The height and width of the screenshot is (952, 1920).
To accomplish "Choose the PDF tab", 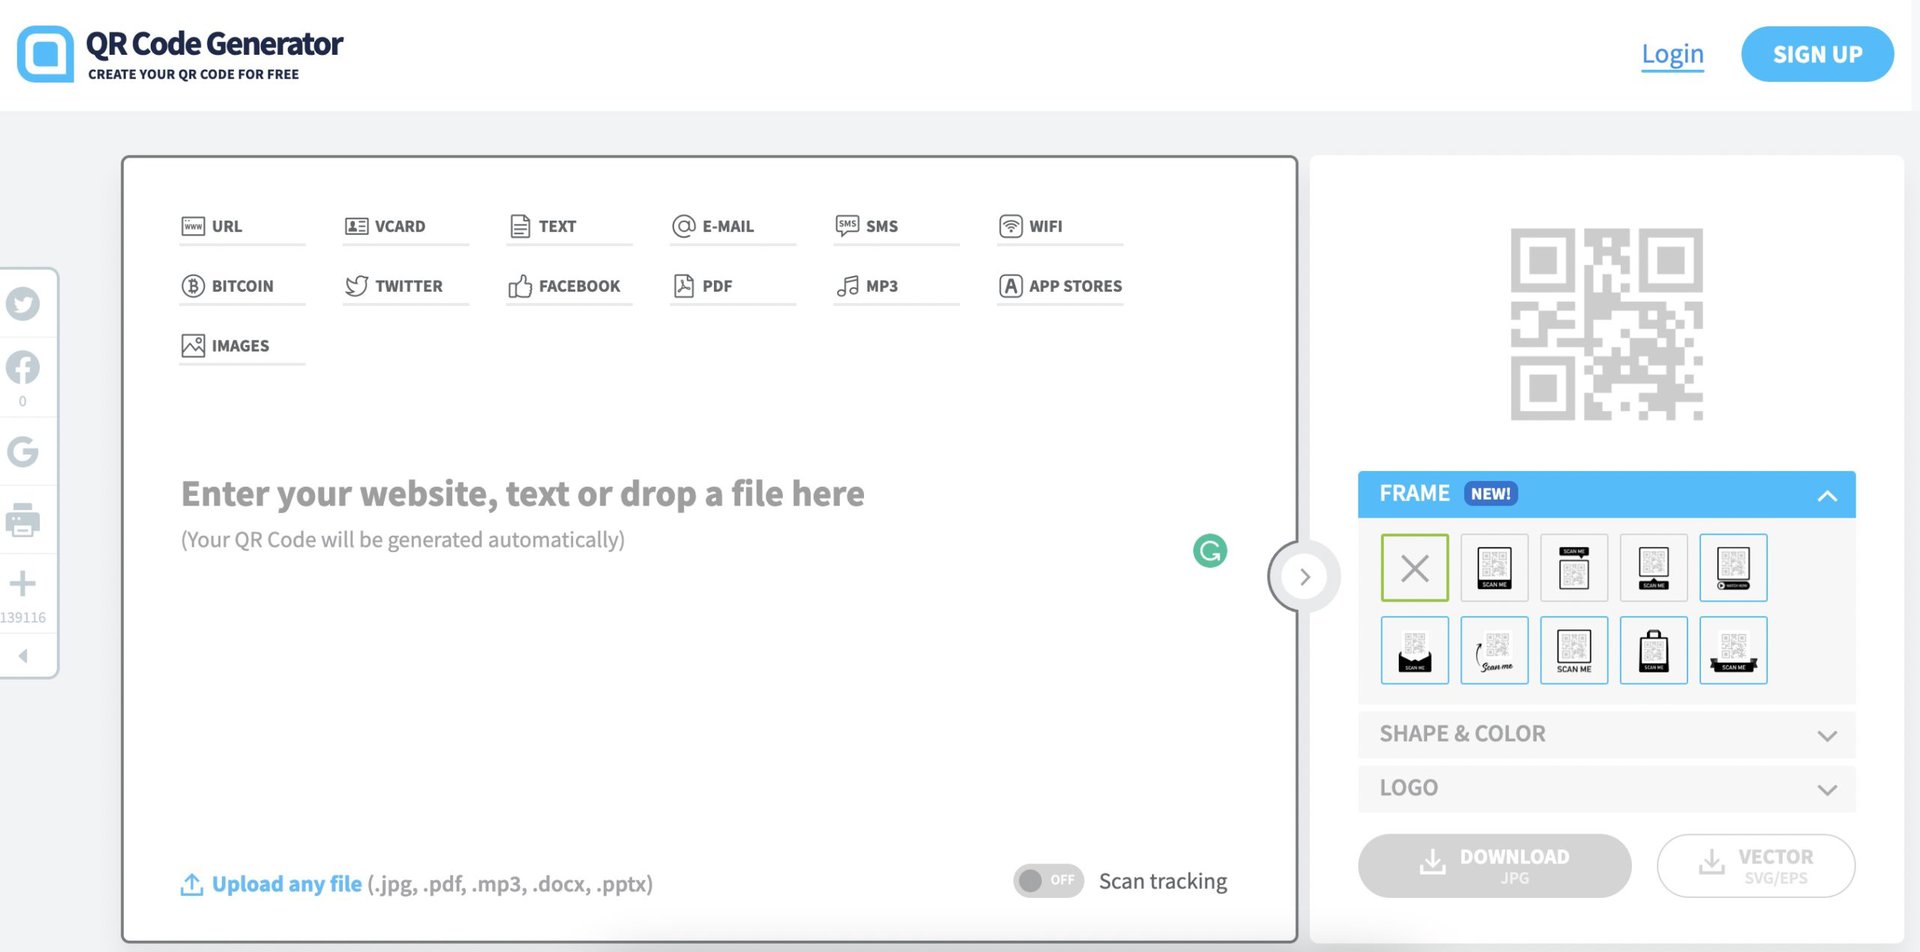I will (x=733, y=287).
